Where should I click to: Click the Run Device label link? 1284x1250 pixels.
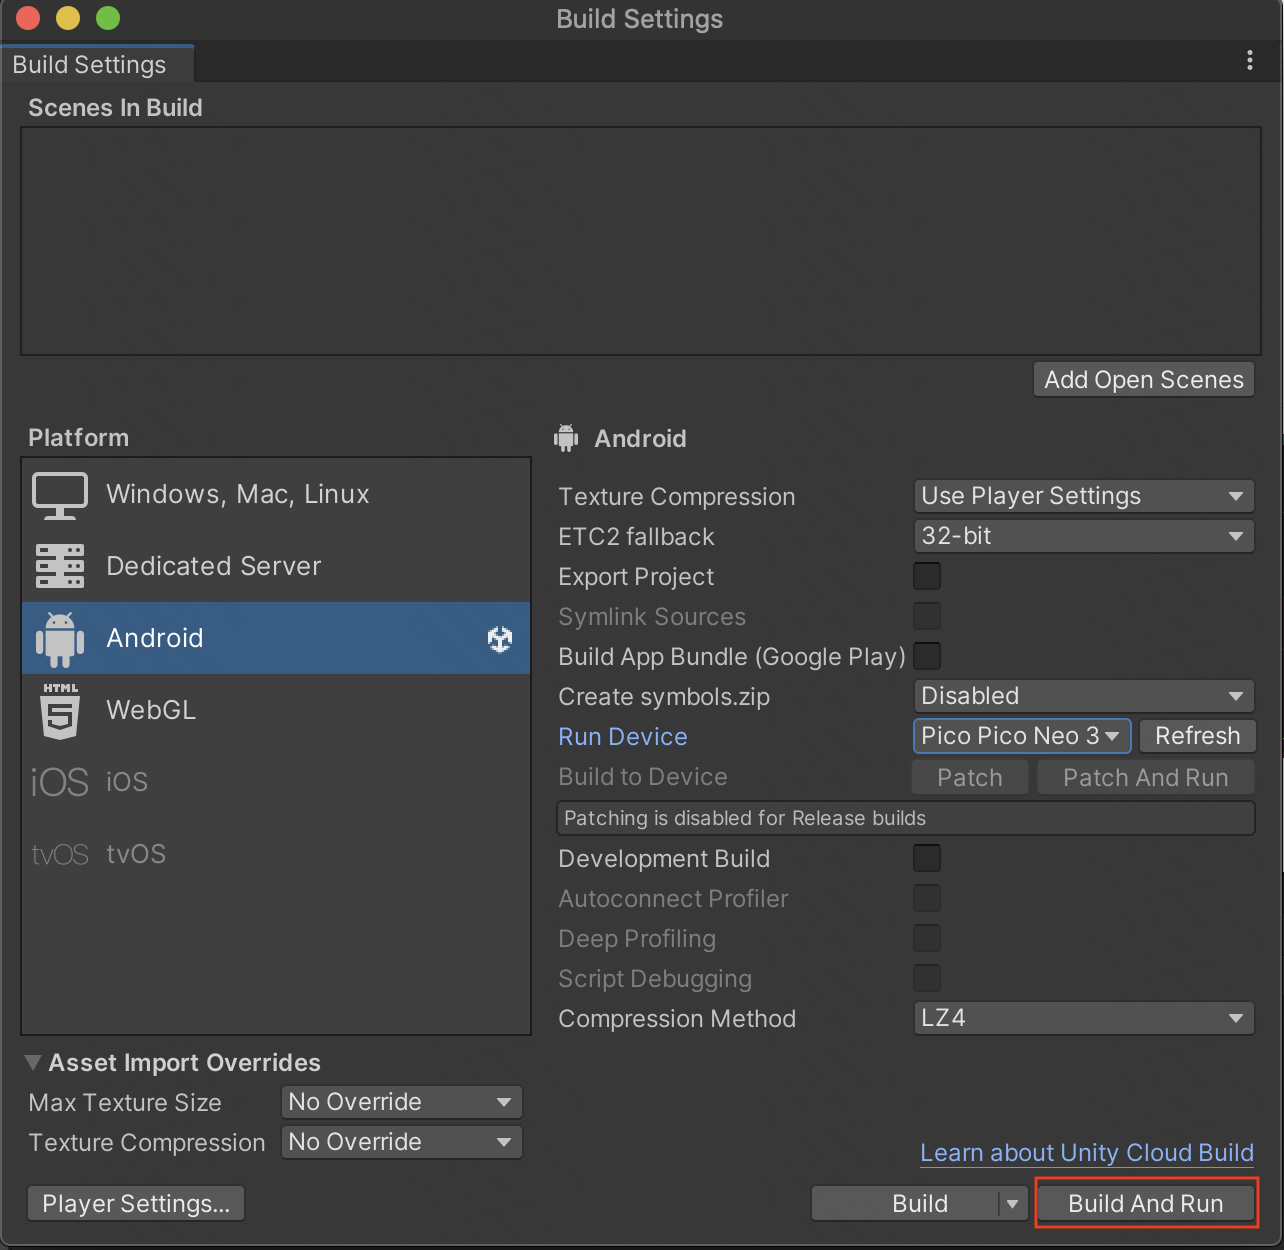coord(623,737)
